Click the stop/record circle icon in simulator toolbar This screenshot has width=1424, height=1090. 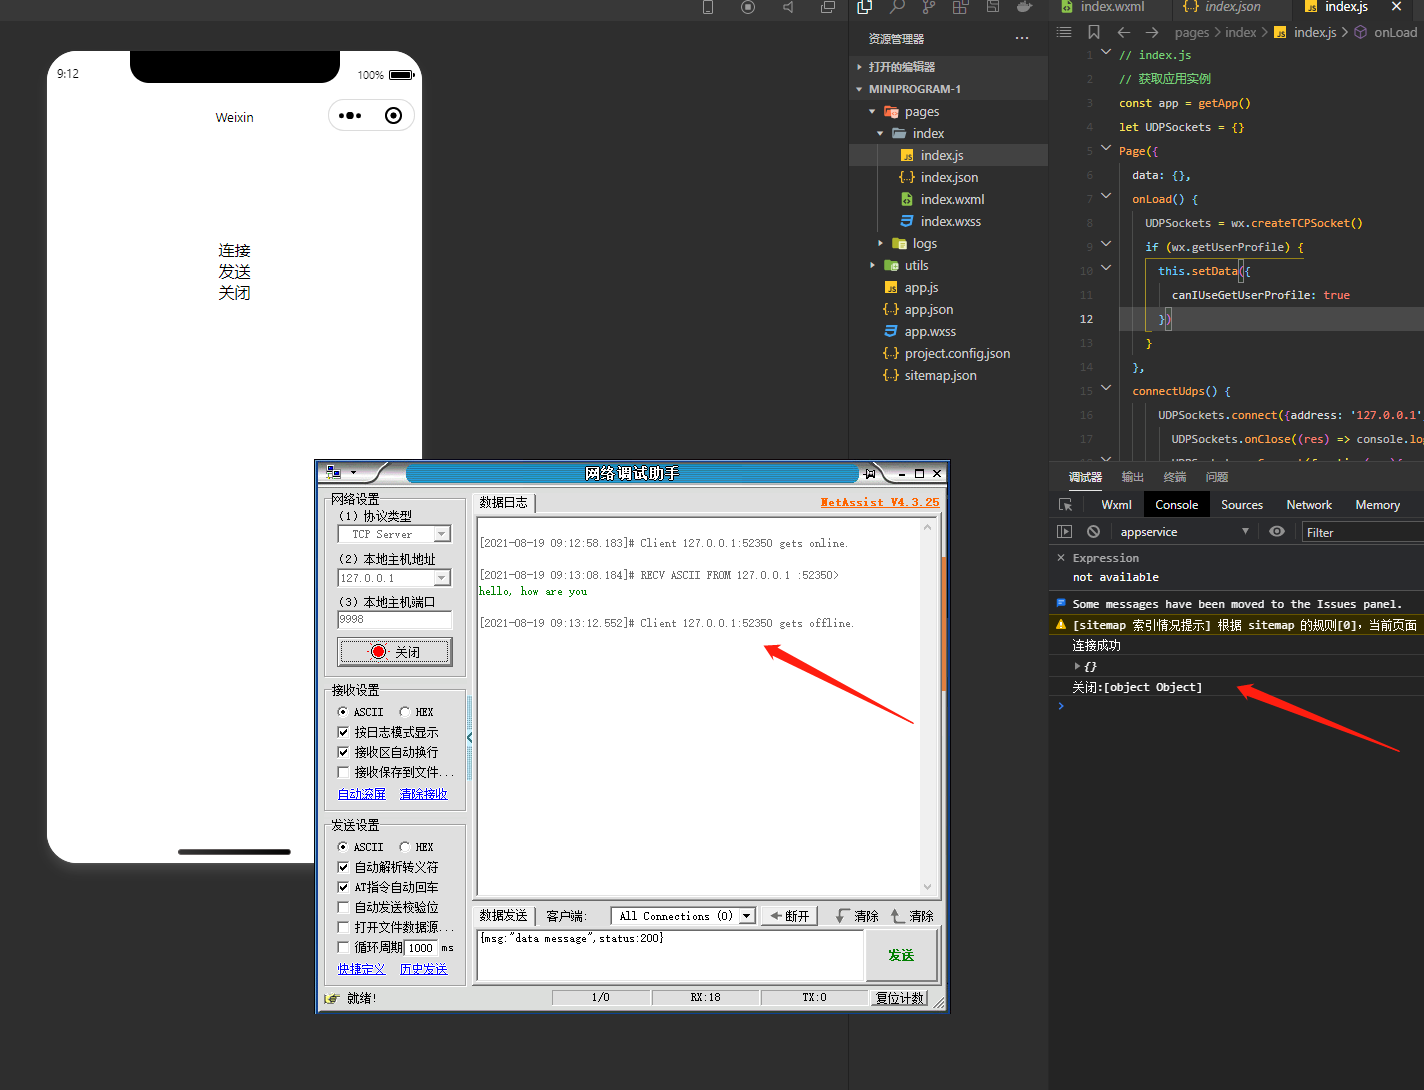748,7
